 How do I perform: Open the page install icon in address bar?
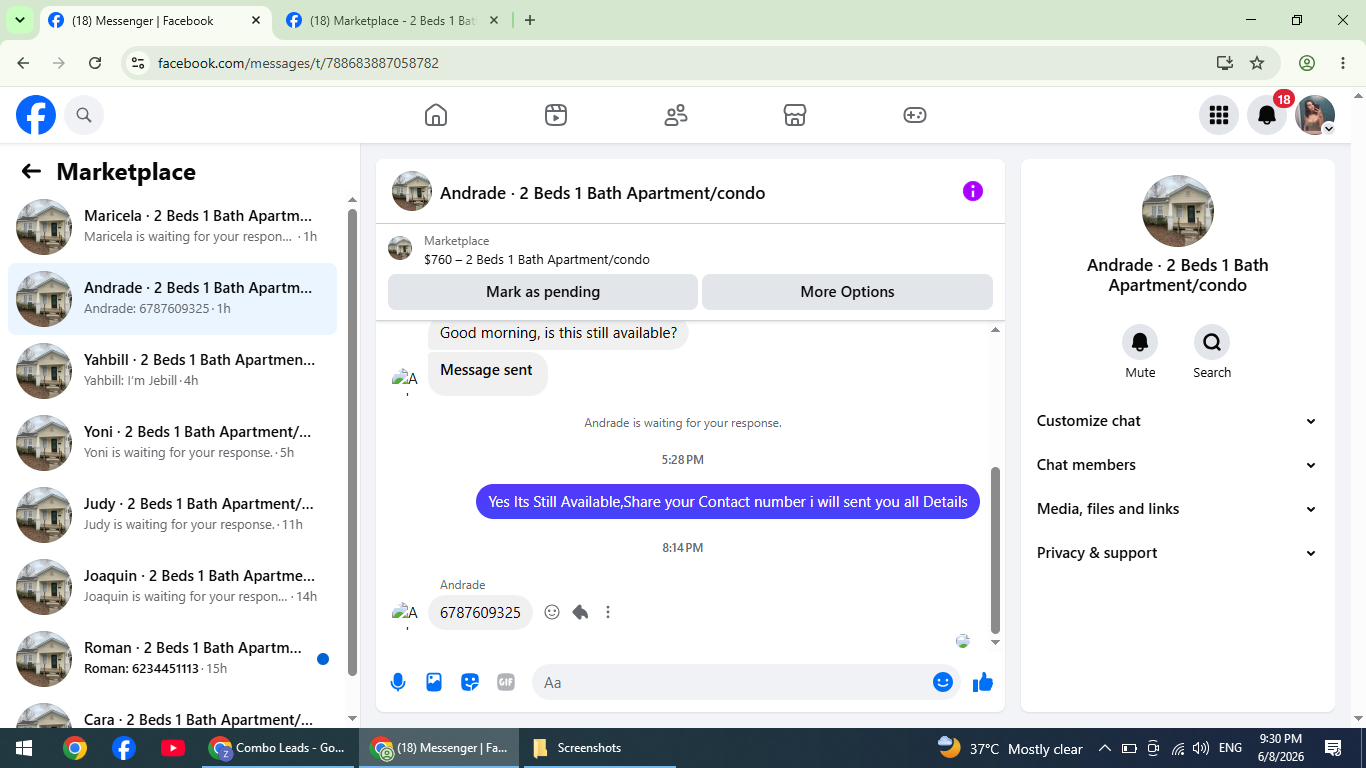click(1225, 63)
